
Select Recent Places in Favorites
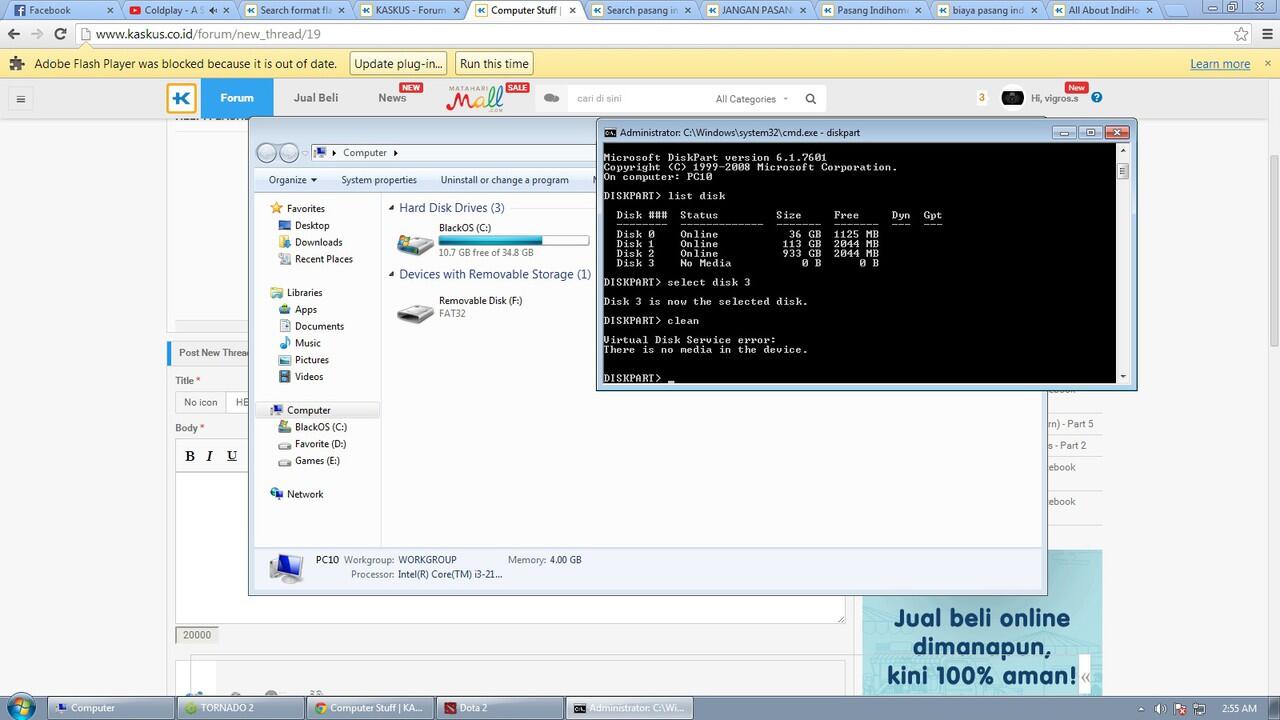tap(323, 259)
